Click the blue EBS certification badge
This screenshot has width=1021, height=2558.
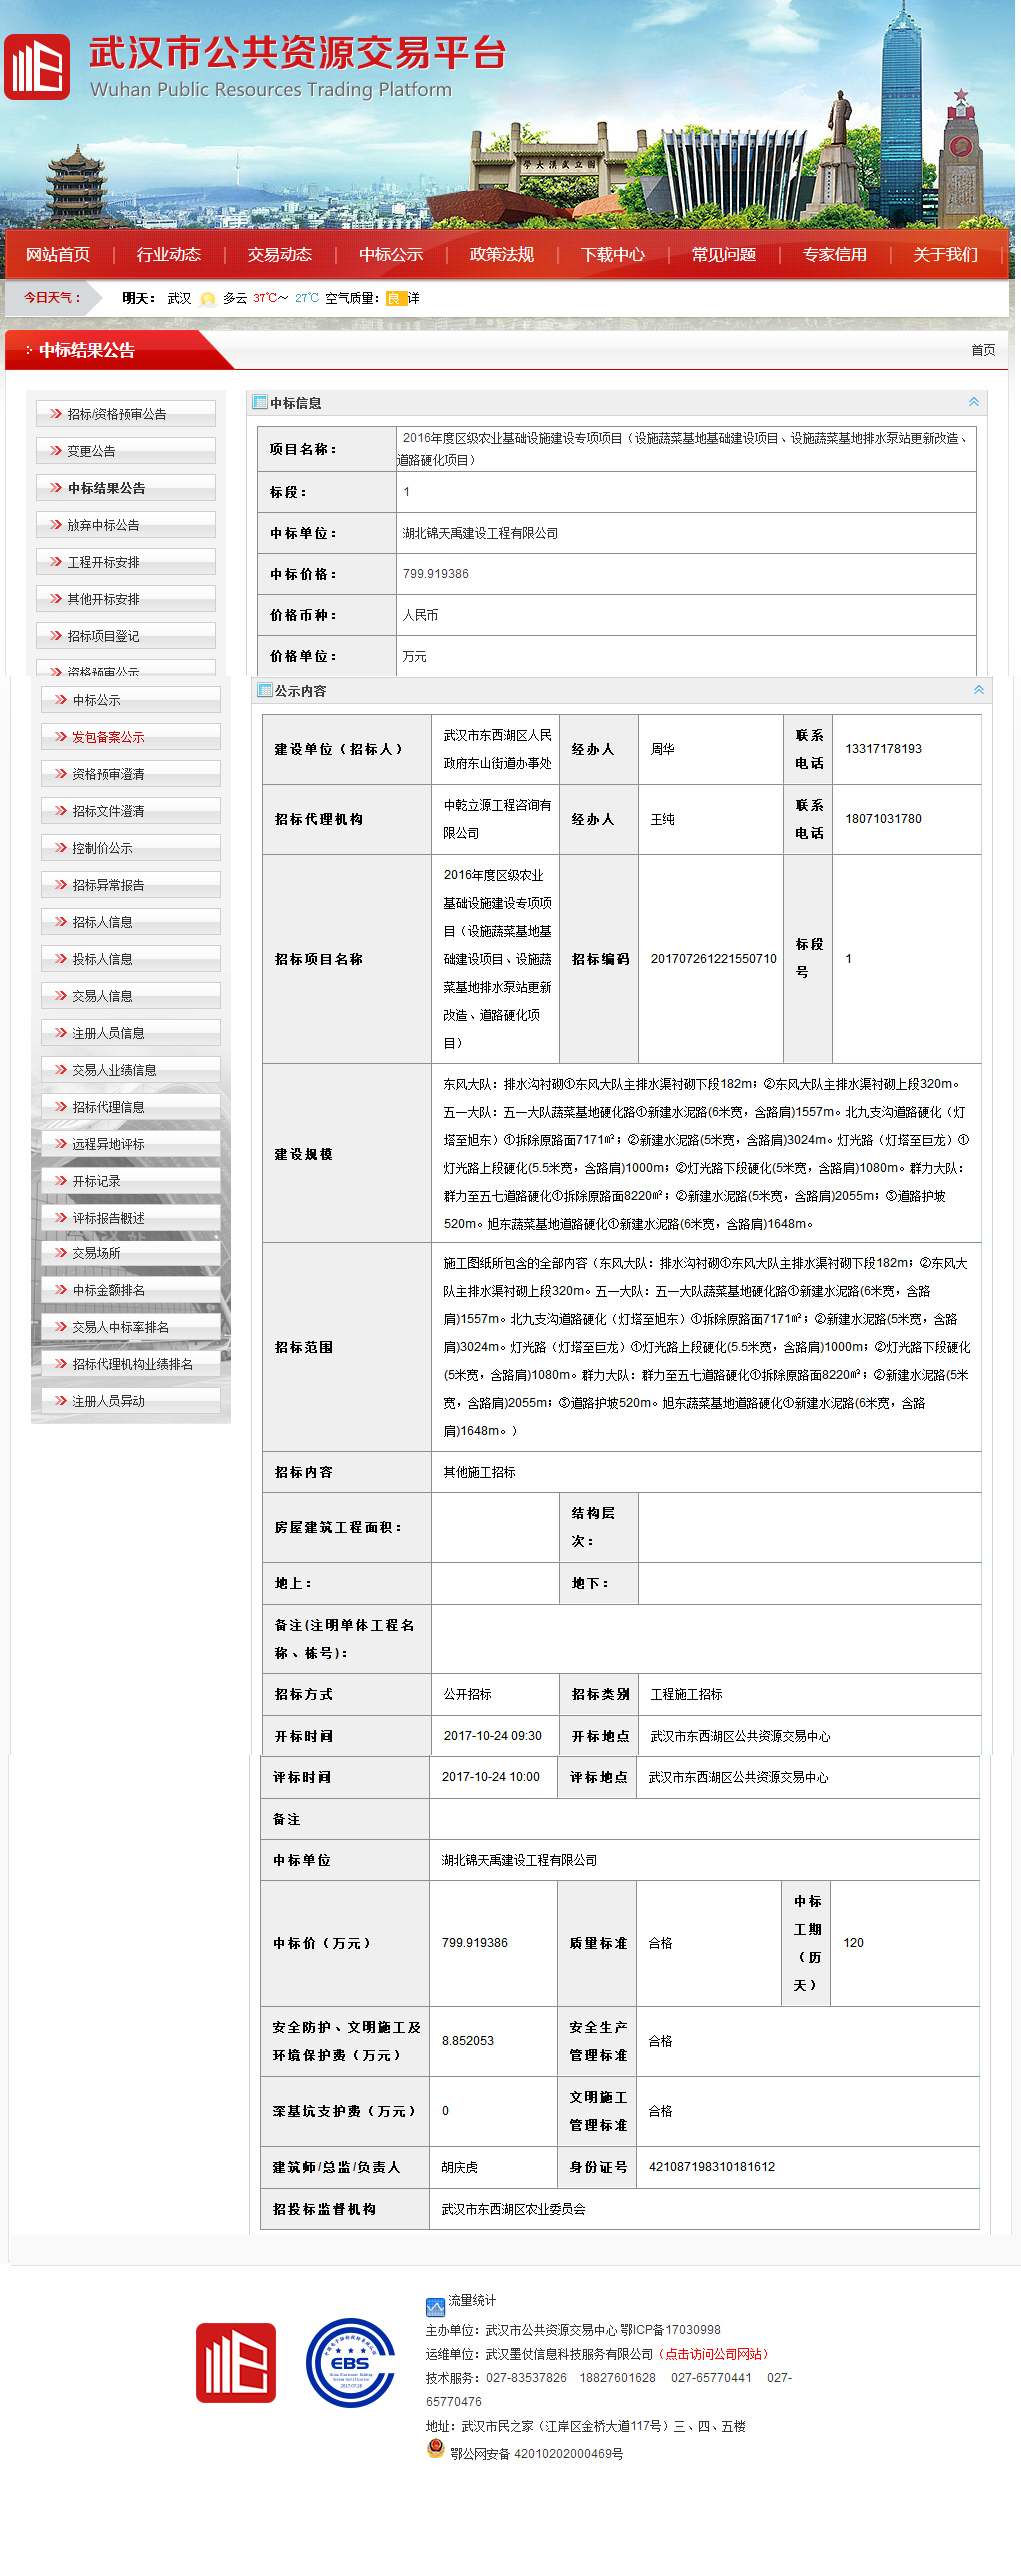coord(350,2362)
